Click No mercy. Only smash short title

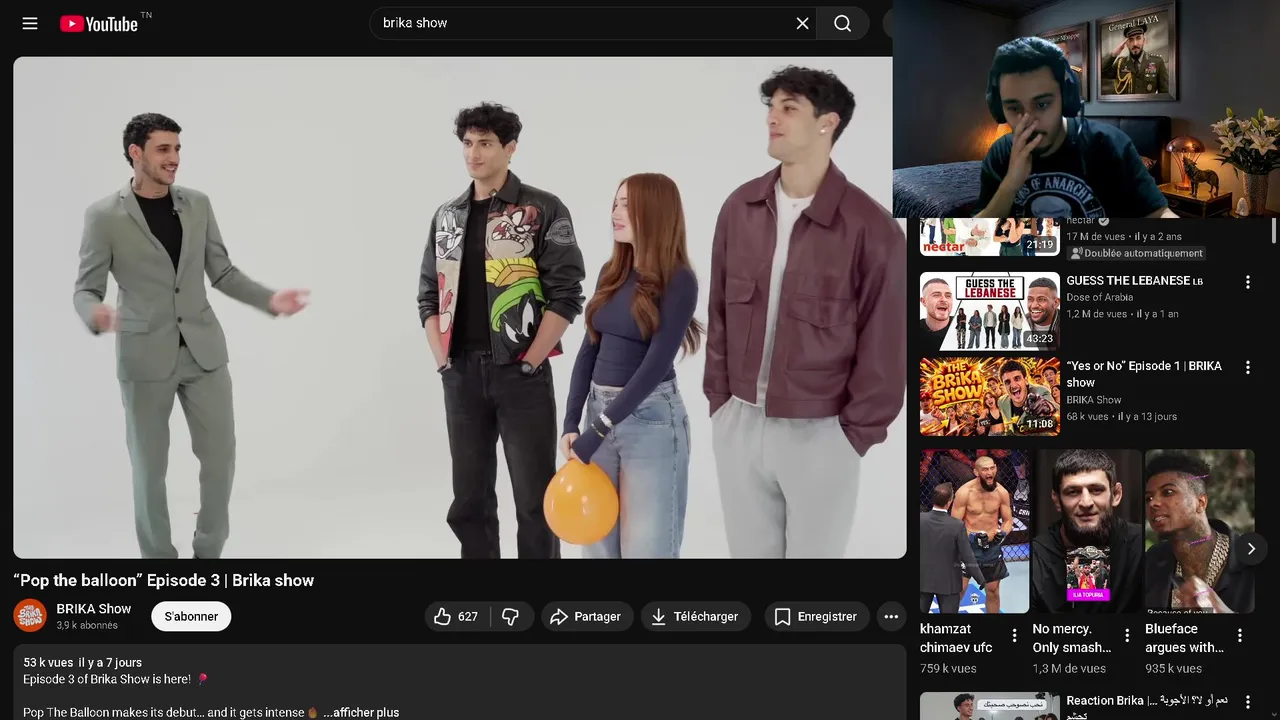[x=1072, y=638]
